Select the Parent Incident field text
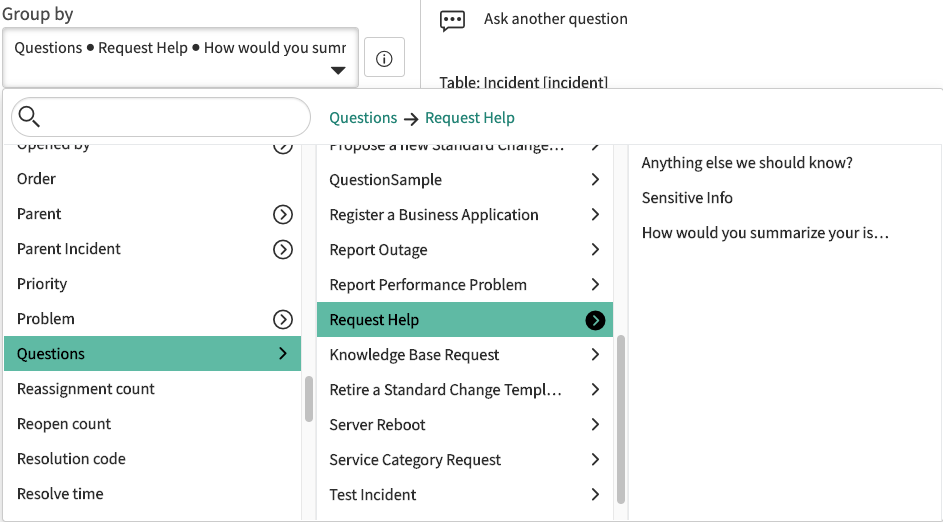 tap(69, 248)
